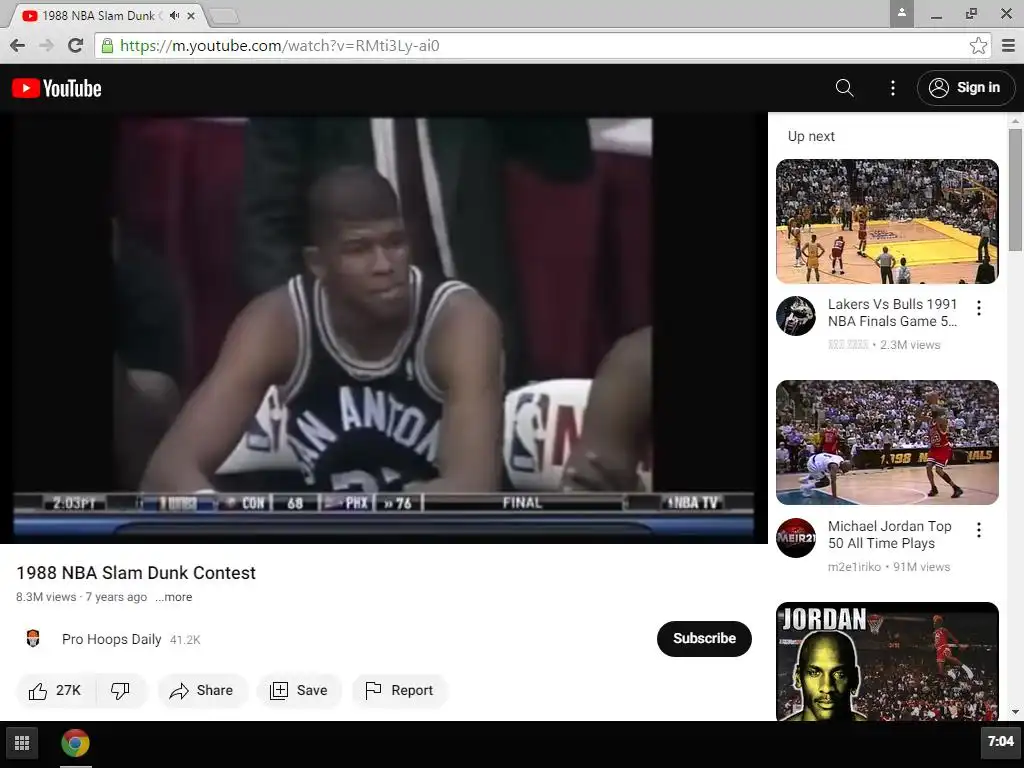Open the app launcher grid
The height and width of the screenshot is (768, 1024).
coord(22,743)
